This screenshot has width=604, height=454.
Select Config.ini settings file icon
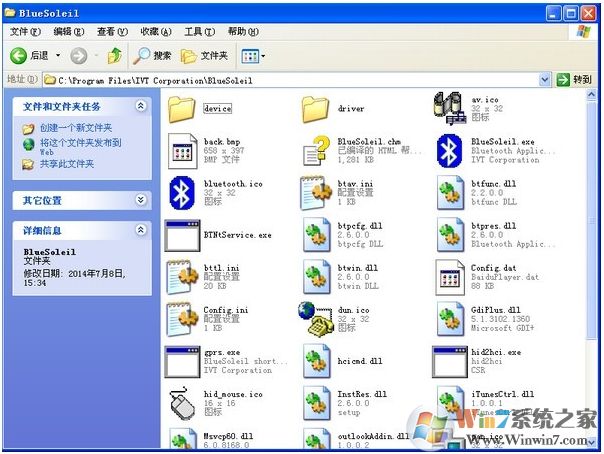pyautogui.click(x=182, y=319)
